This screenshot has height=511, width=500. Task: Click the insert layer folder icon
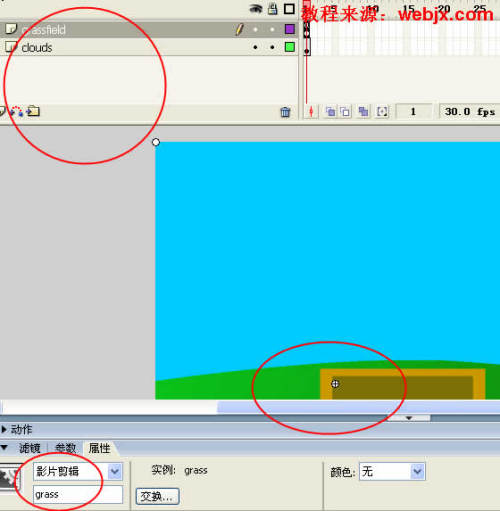(33, 111)
